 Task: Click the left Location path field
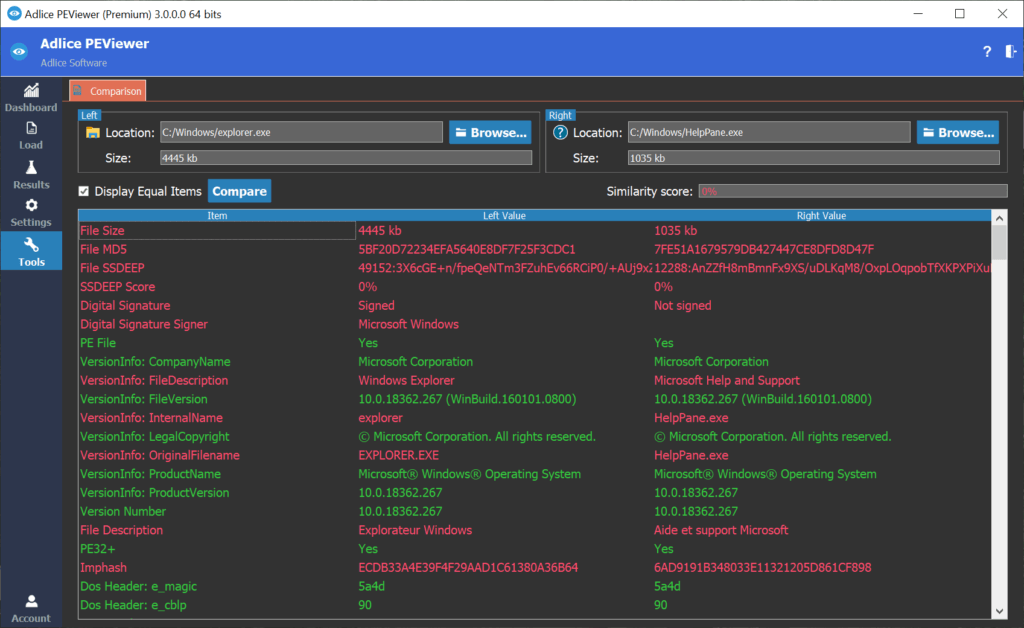(300, 132)
